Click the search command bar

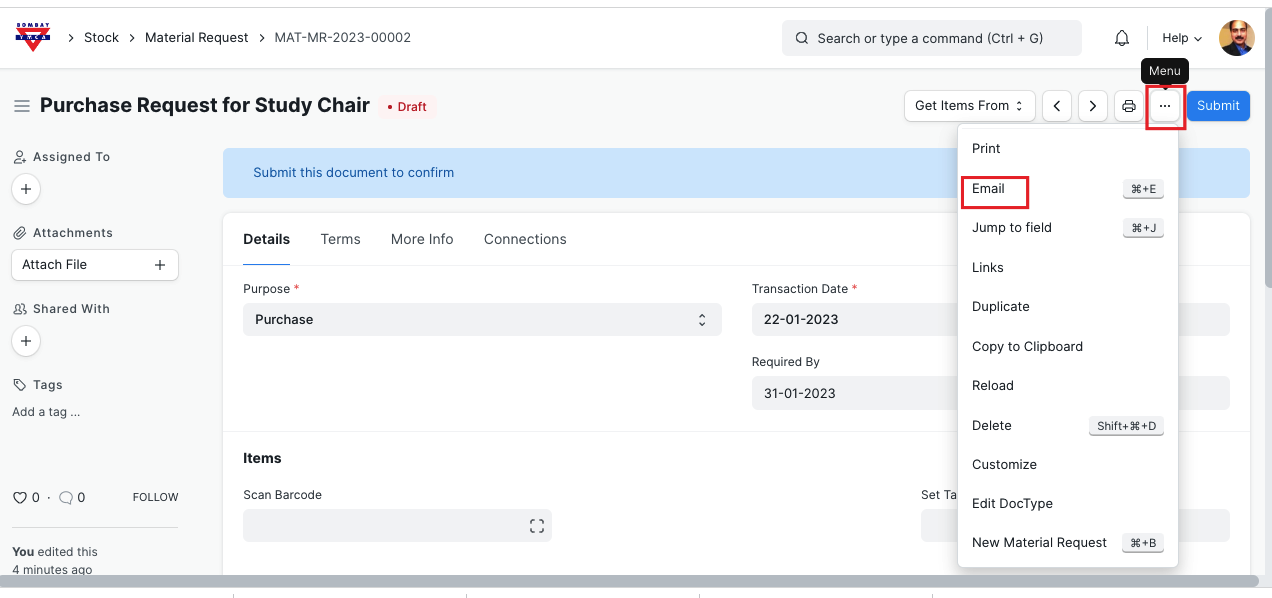click(931, 38)
